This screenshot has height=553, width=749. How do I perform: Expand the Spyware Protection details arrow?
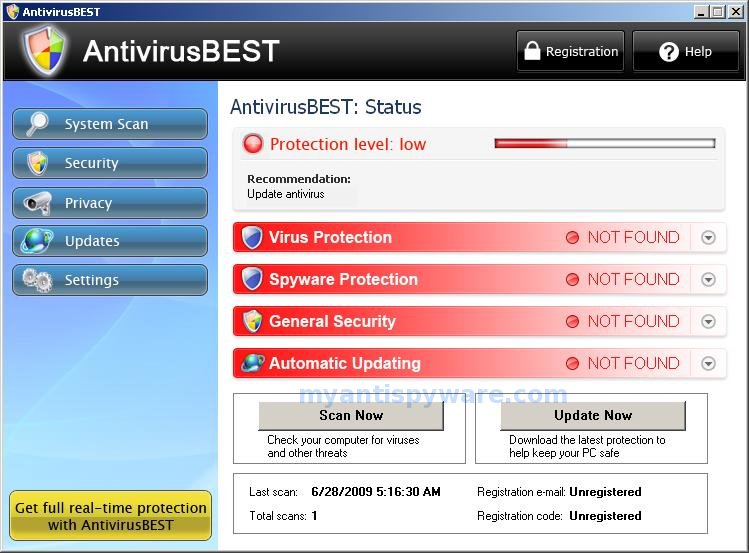point(708,279)
